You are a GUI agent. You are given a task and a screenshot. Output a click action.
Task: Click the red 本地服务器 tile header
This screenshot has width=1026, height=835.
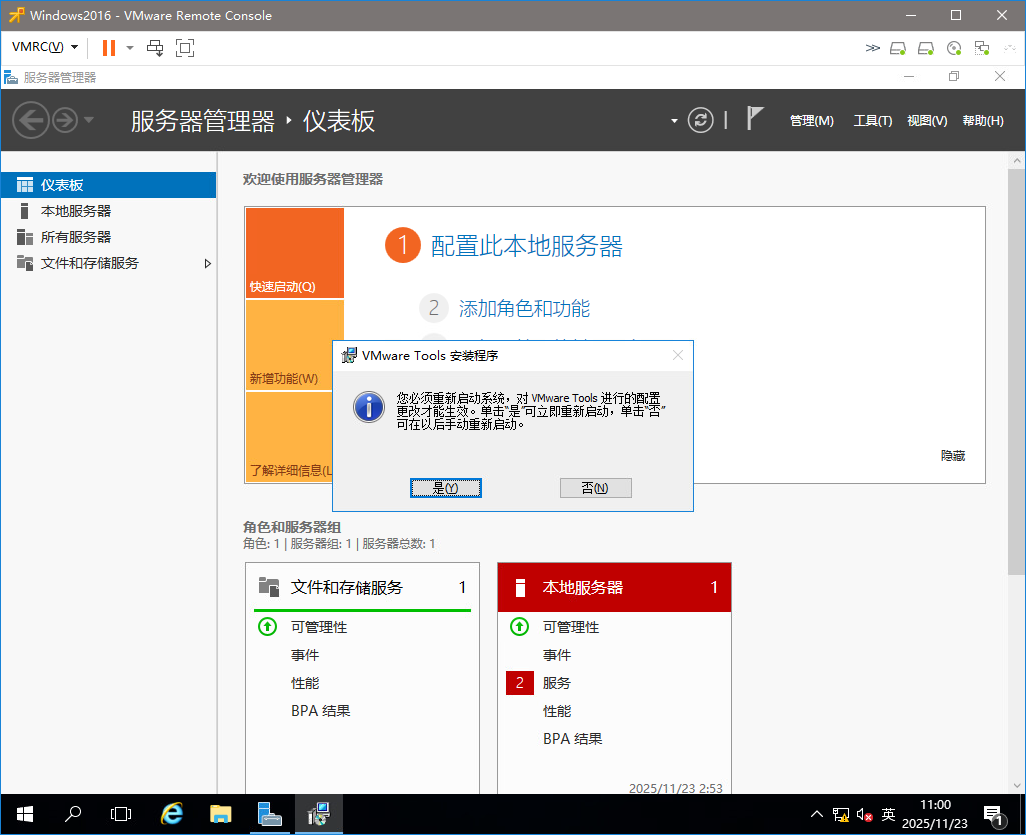tap(614, 588)
